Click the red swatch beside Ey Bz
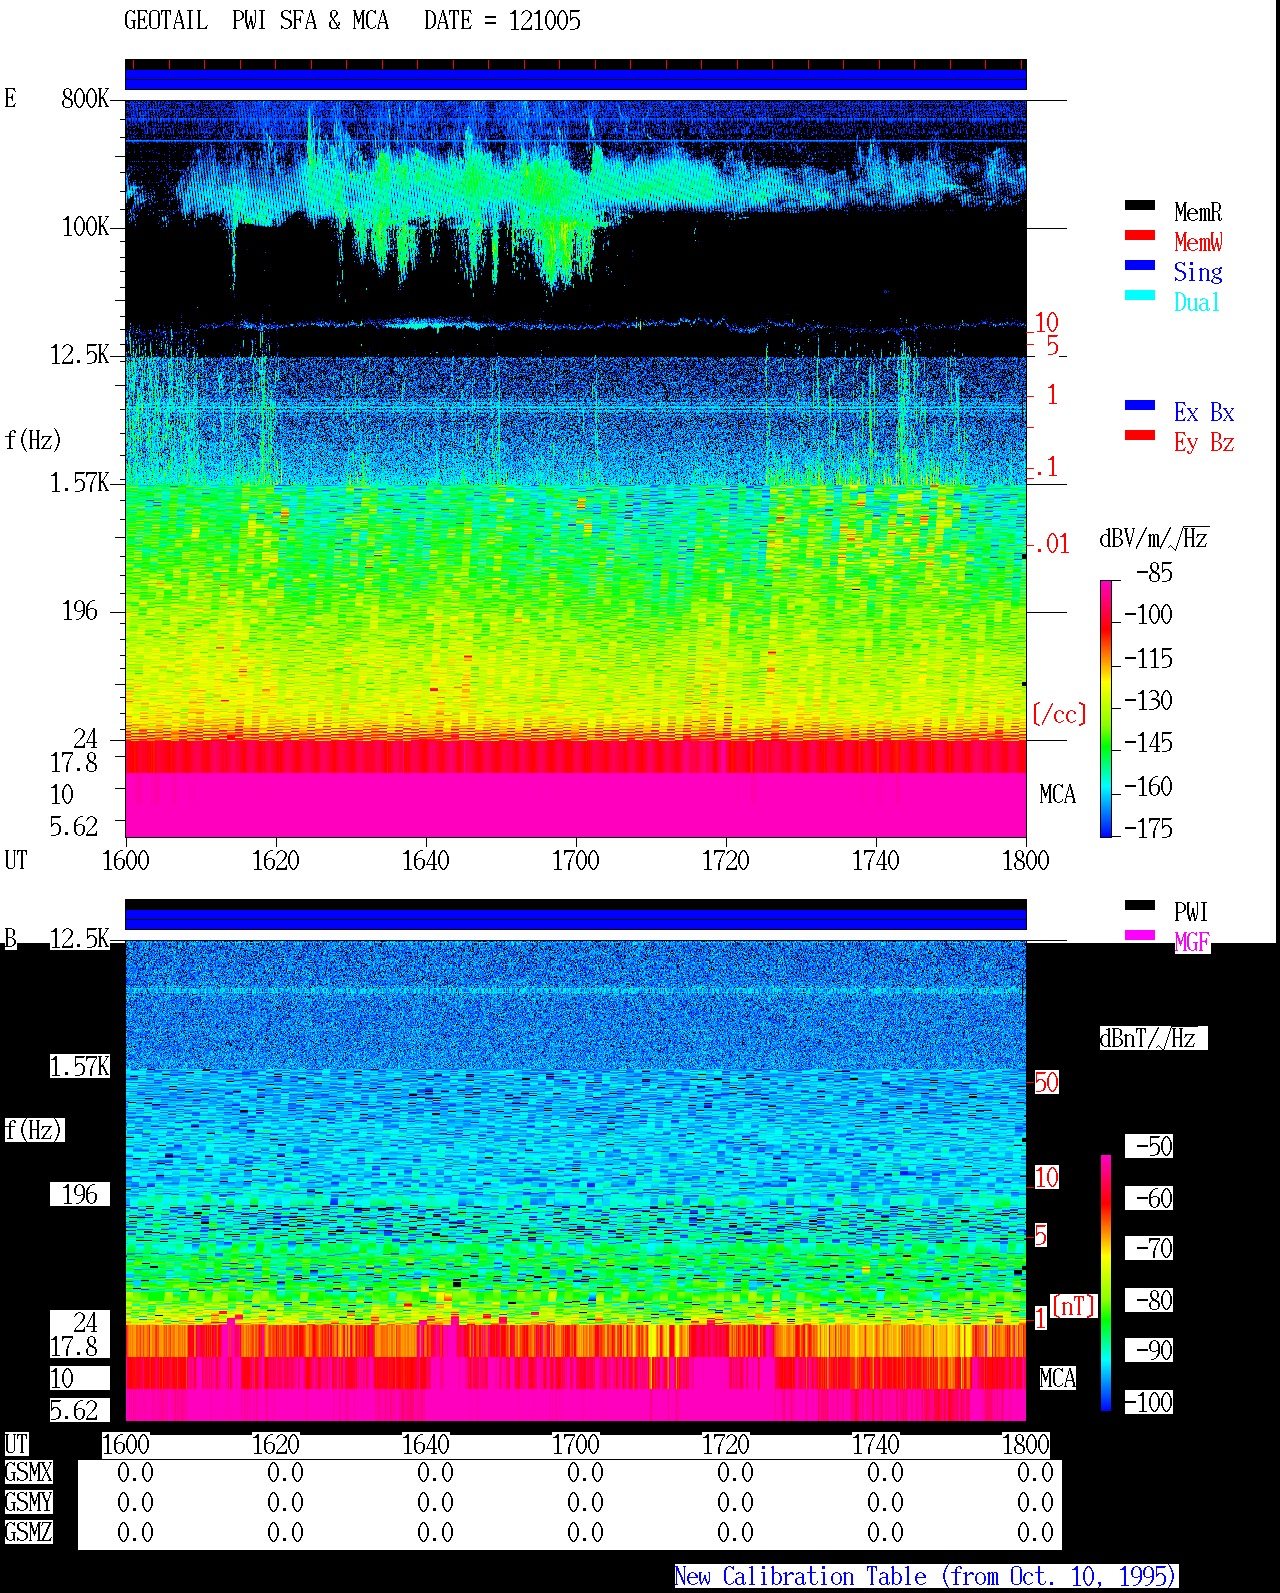Viewport: 1280px width, 1593px height. [1140, 436]
